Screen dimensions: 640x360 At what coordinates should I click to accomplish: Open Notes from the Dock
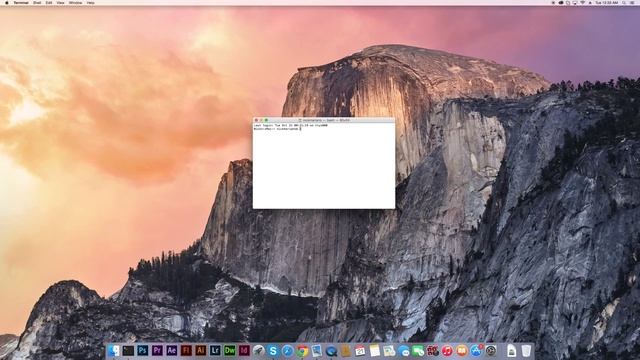[375, 350]
